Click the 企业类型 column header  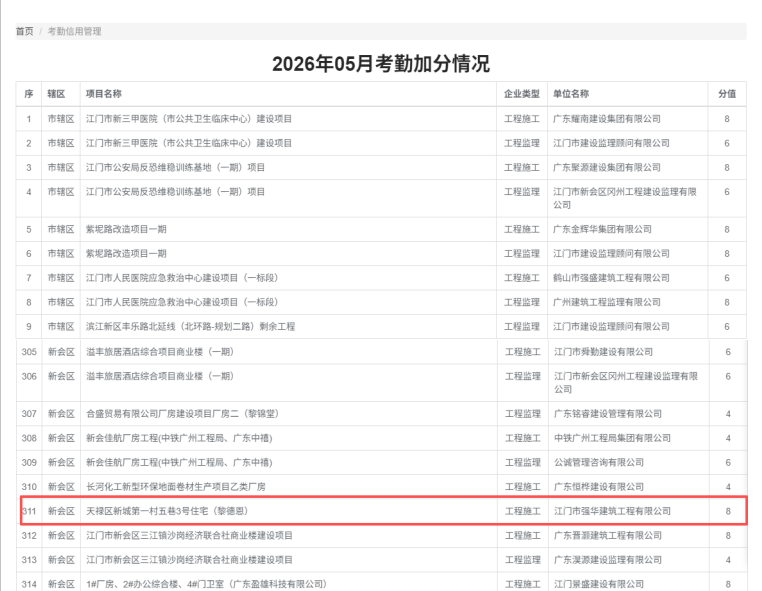522,94
